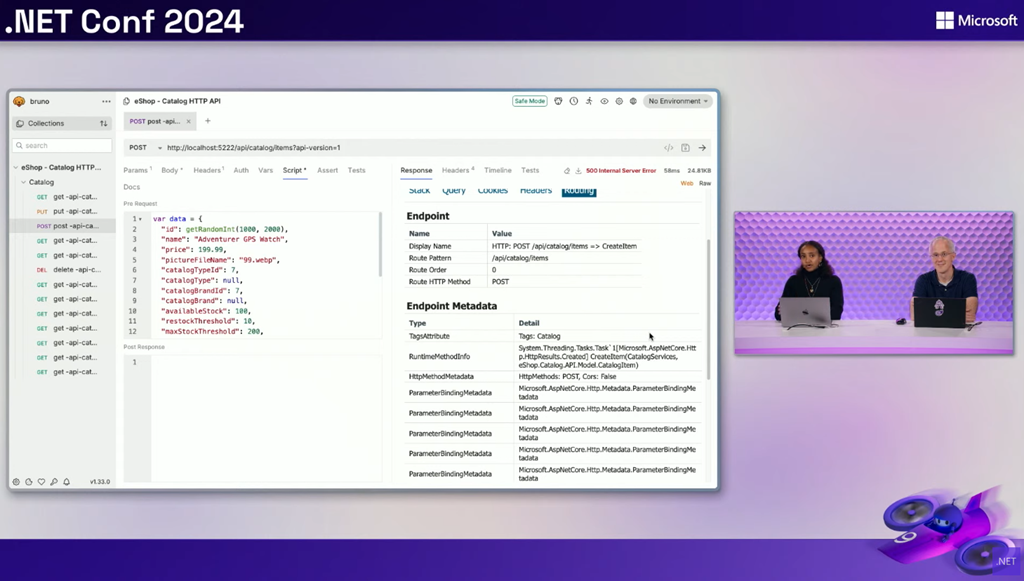1024x581 pixels.
Task: Open the No Environment dropdown
Action: 678,101
